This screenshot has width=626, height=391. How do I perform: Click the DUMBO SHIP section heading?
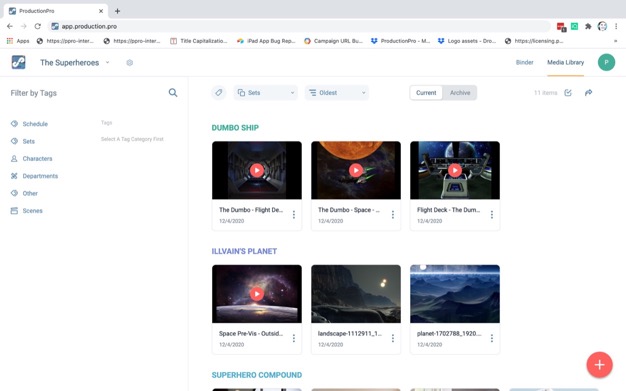(x=235, y=128)
